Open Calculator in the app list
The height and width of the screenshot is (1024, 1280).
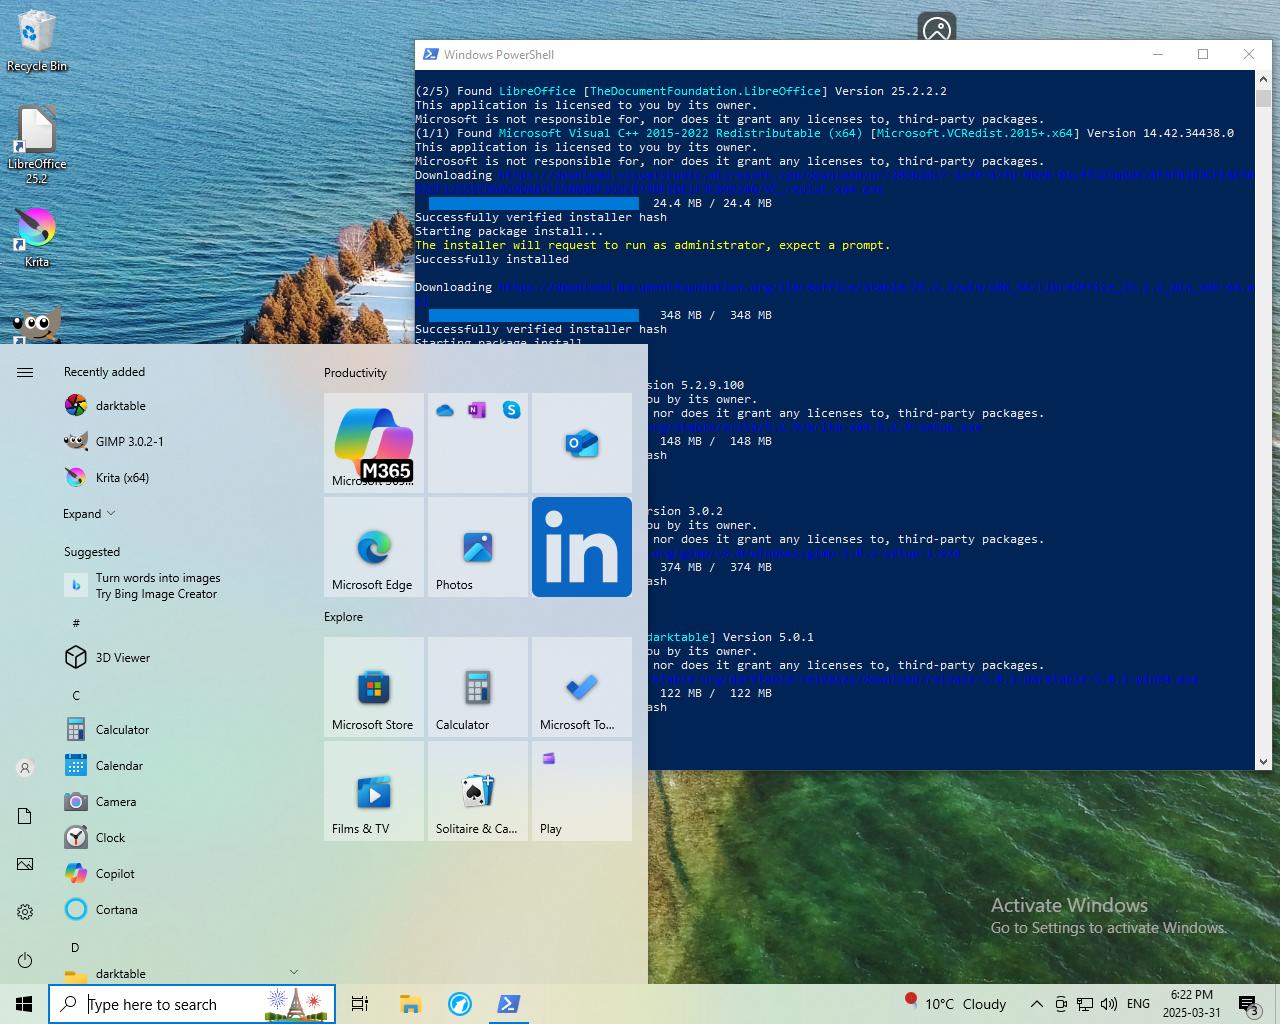click(x=180, y=729)
